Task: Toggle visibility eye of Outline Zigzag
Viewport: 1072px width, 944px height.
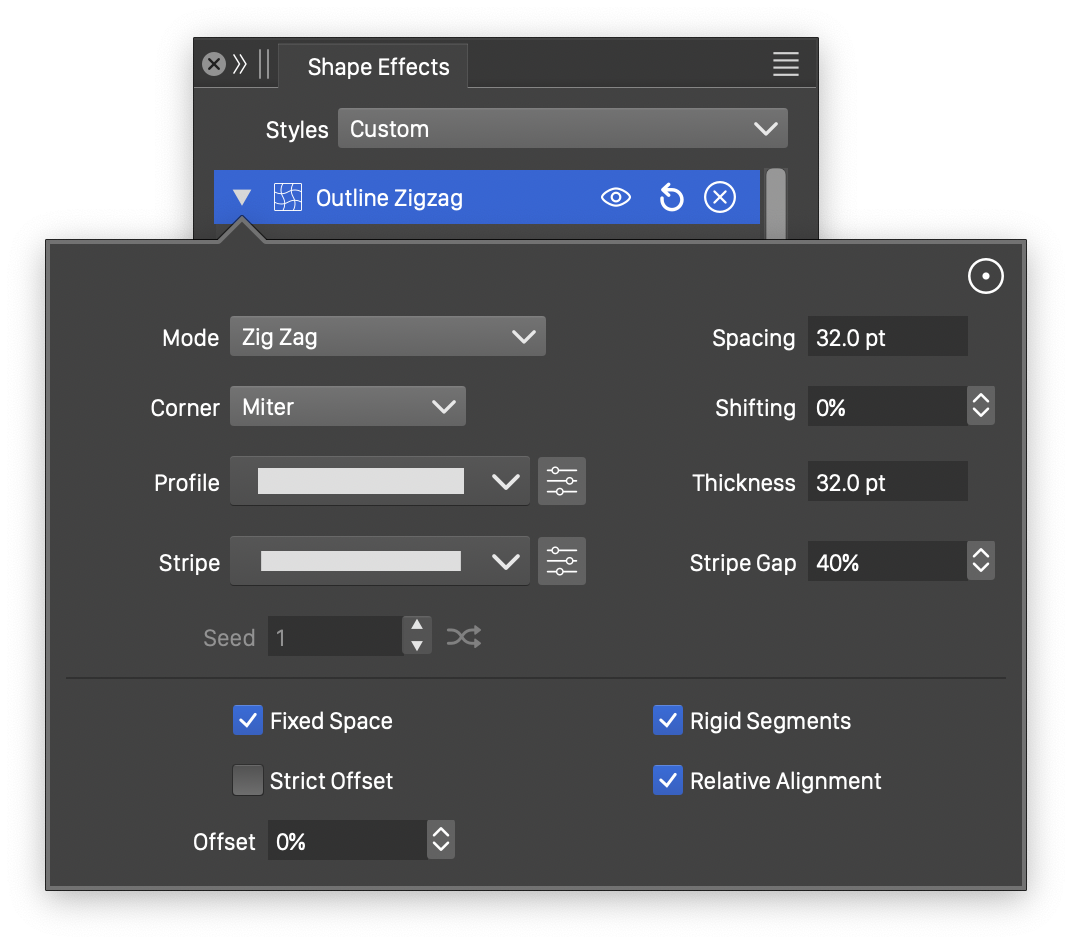Action: click(x=616, y=198)
